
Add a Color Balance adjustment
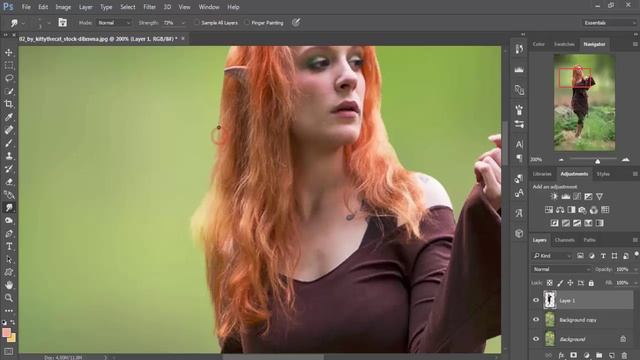point(560,210)
